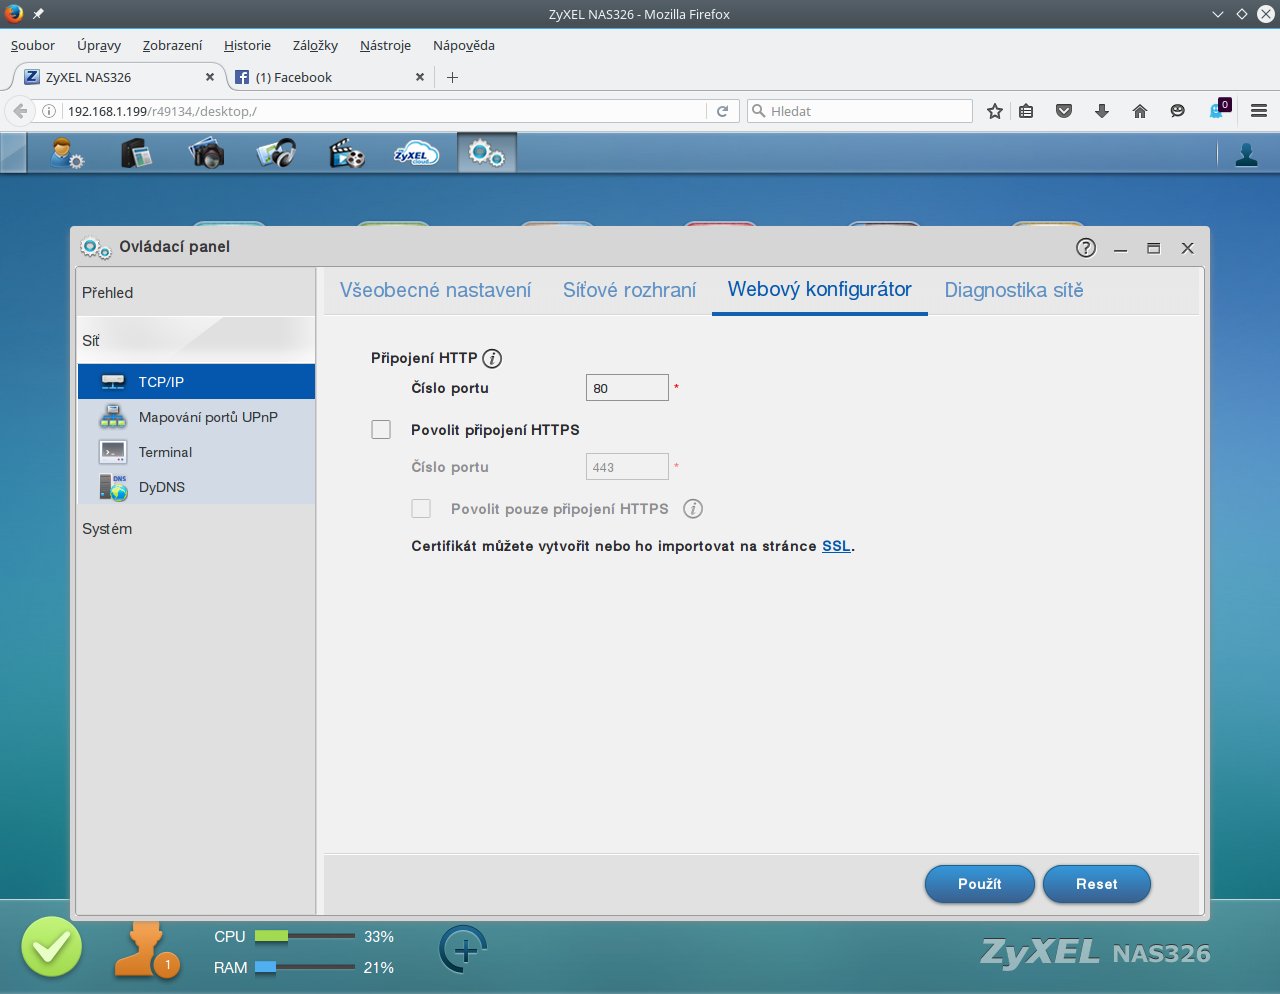Click the HTTP connection info icon
1280x994 pixels.
[x=492, y=358]
